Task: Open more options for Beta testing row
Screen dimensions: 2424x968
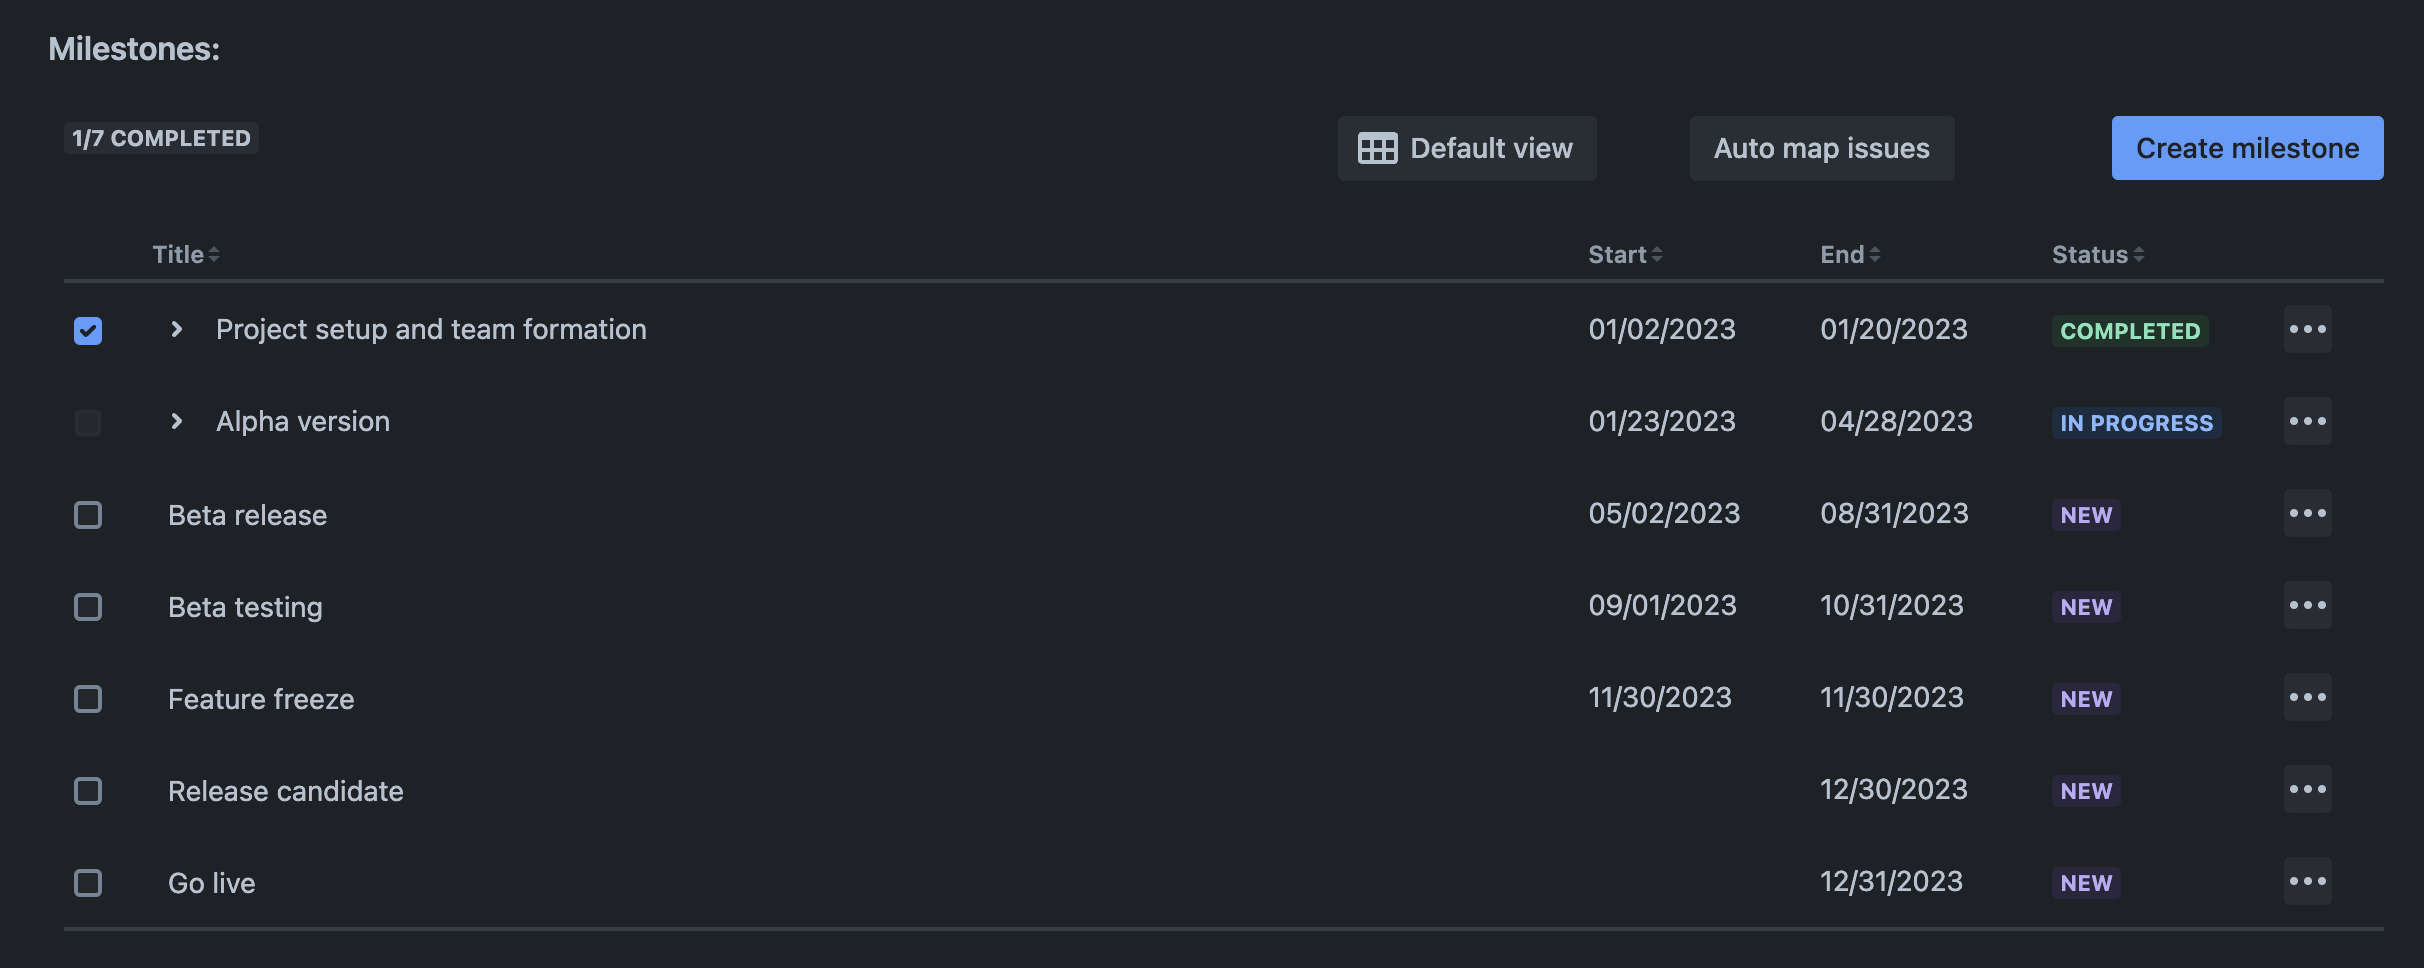Action: [x=2307, y=605]
